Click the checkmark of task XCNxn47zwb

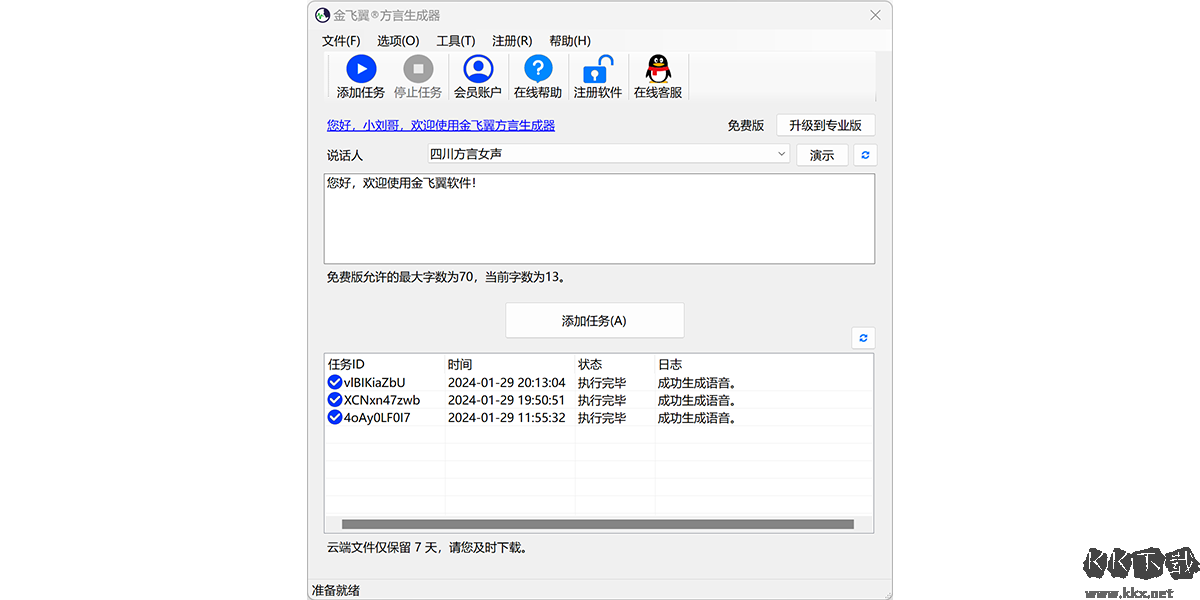point(335,399)
